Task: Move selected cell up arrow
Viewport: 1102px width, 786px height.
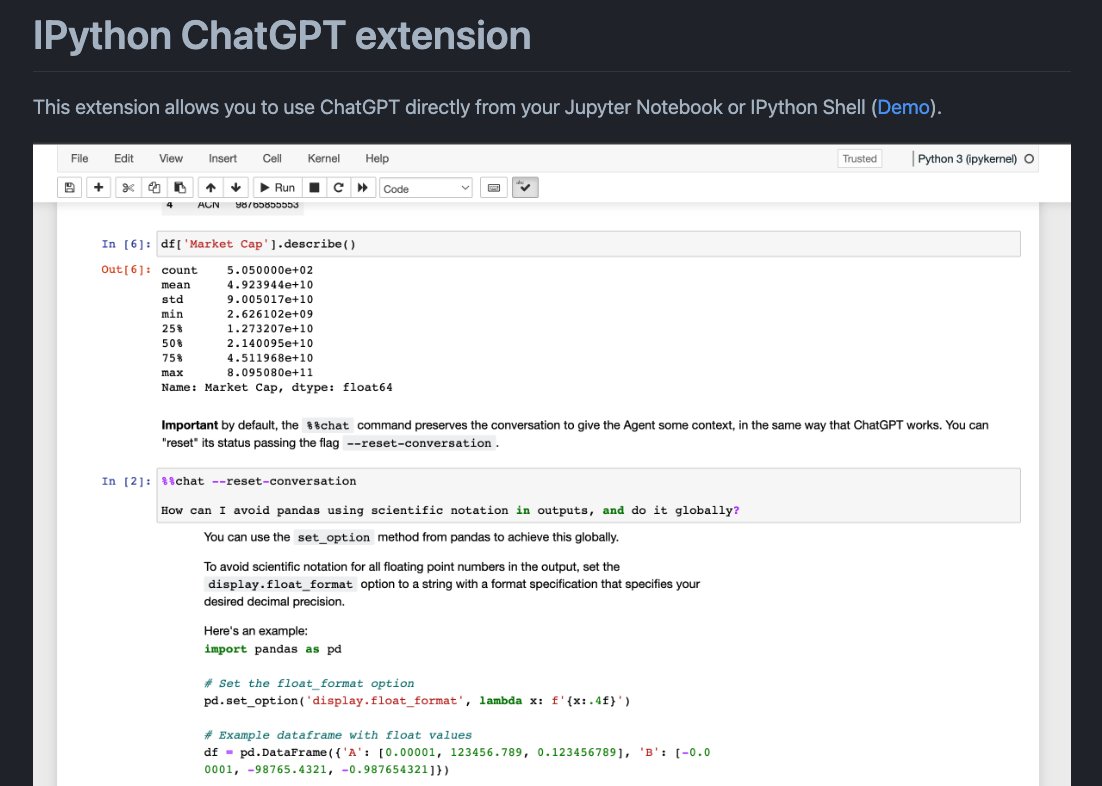Action: pos(210,188)
